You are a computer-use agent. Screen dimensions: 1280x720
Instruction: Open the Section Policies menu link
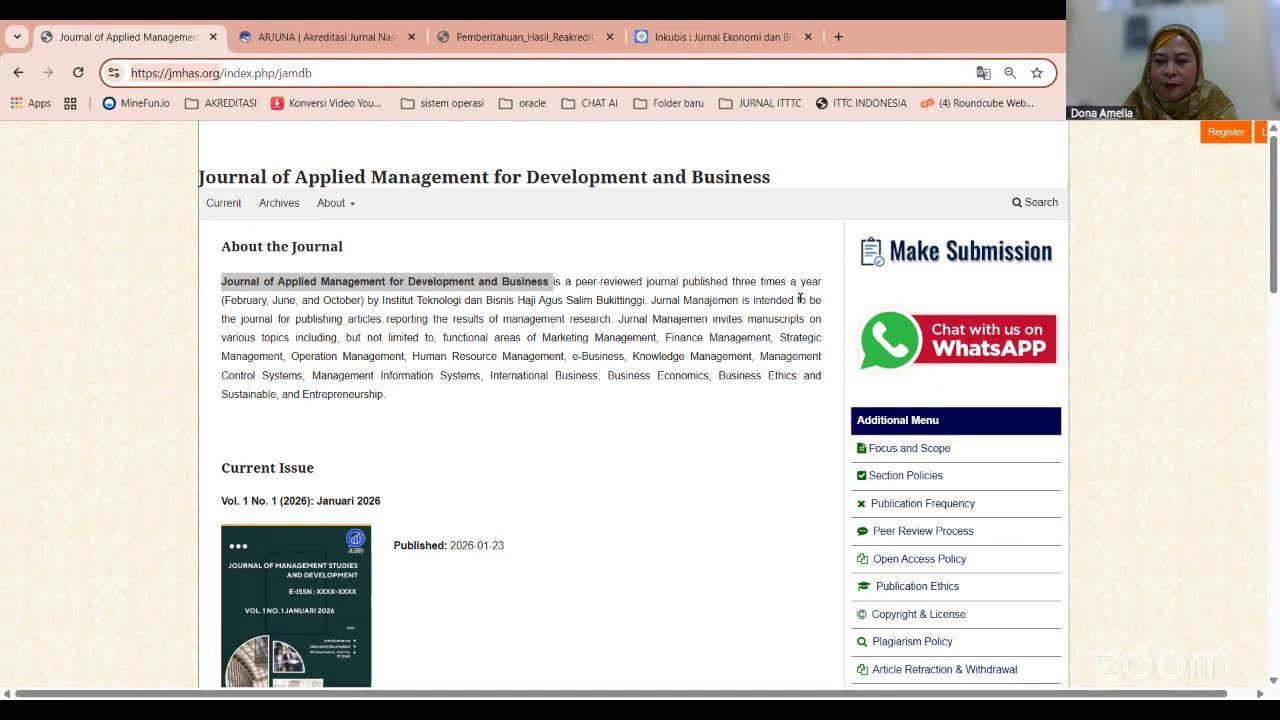905,476
